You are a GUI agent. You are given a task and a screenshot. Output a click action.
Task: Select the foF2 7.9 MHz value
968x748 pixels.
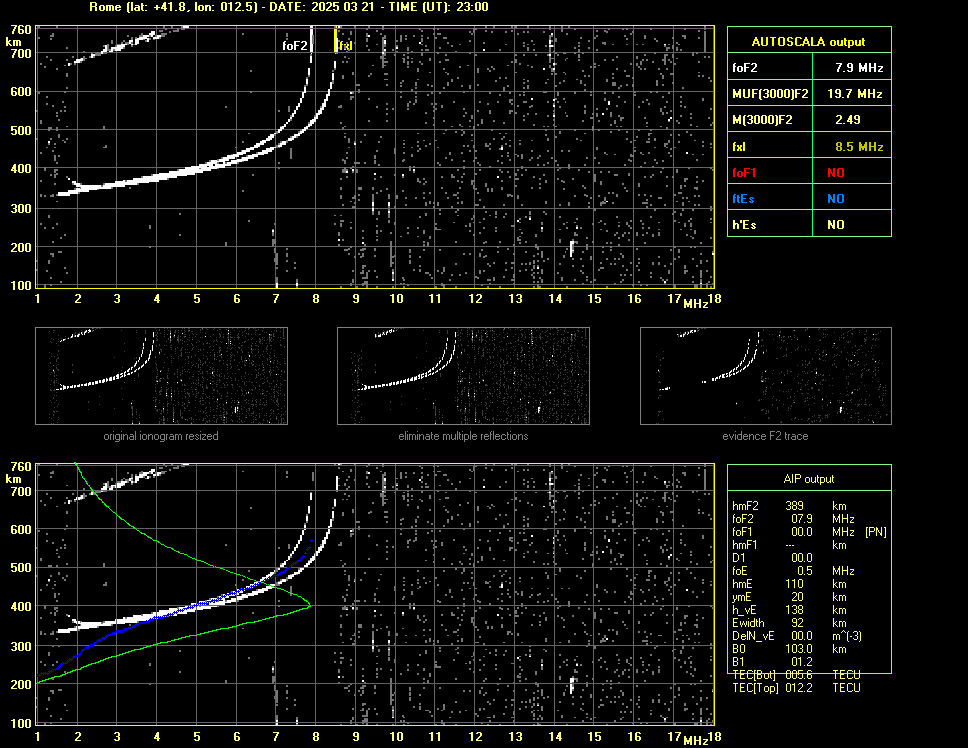pos(859,68)
